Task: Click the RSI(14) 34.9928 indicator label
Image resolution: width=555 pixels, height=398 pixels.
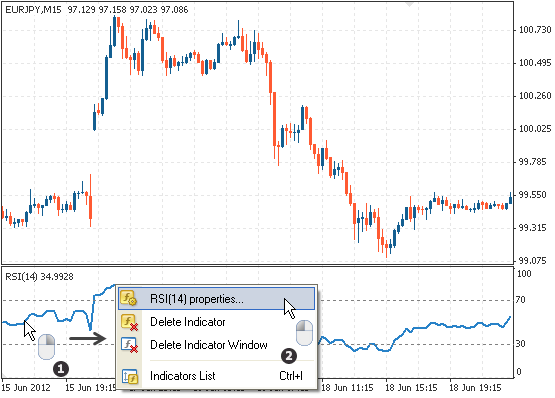Action: pos(39,277)
